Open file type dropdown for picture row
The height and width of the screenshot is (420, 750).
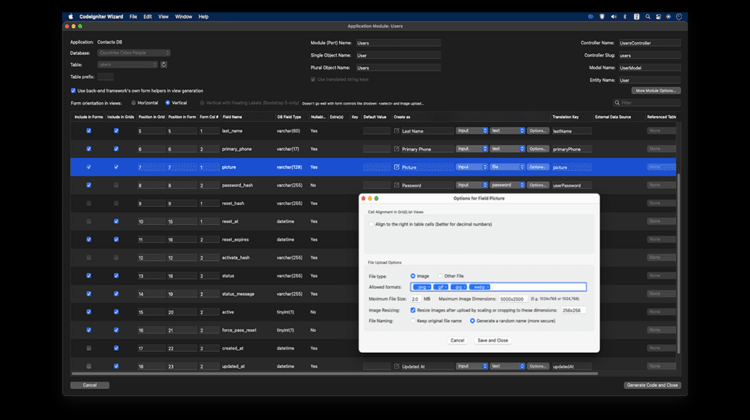pyautogui.click(x=507, y=167)
